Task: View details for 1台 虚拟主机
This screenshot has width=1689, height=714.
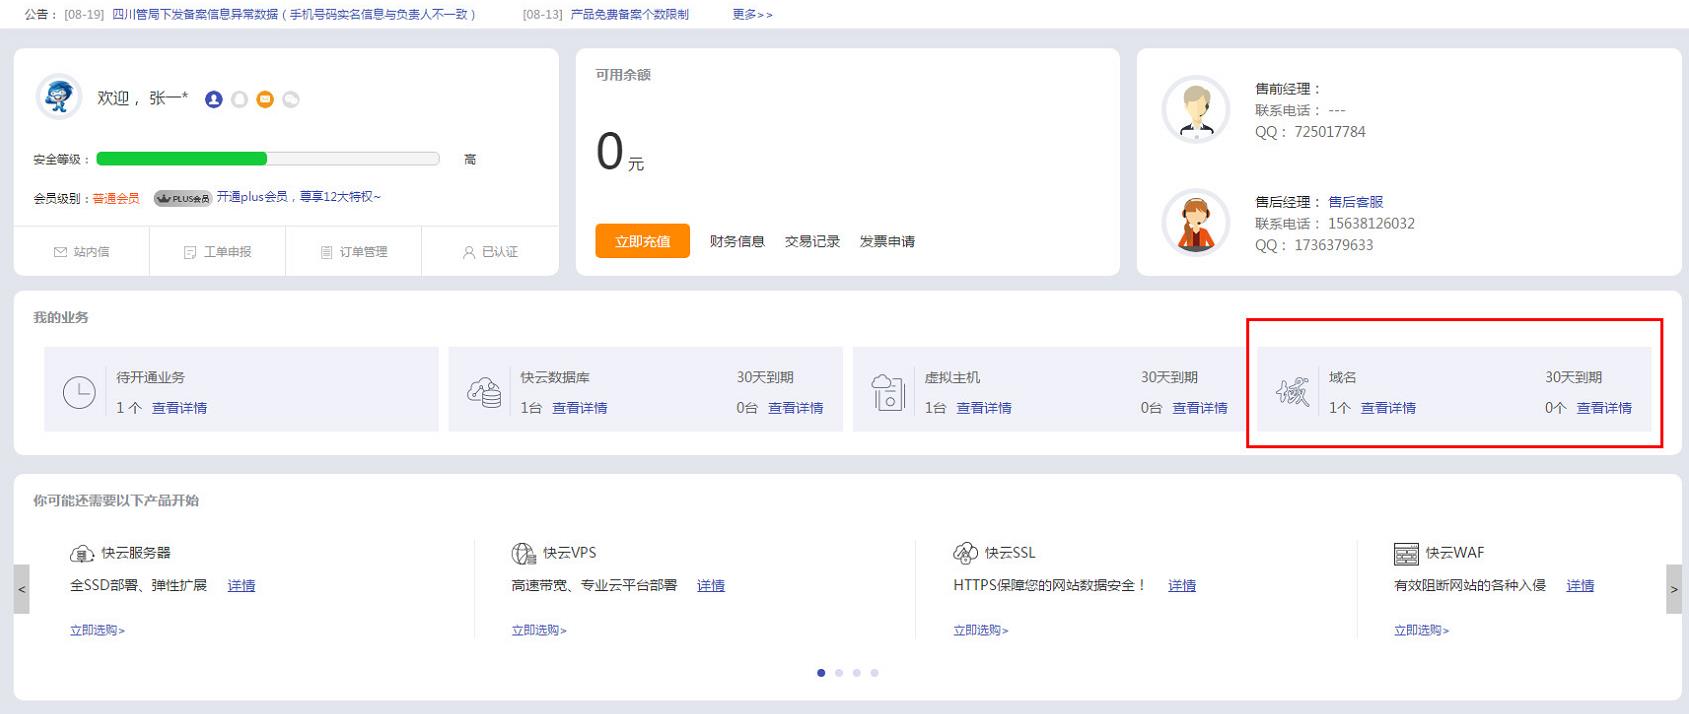Action: (984, 408)
